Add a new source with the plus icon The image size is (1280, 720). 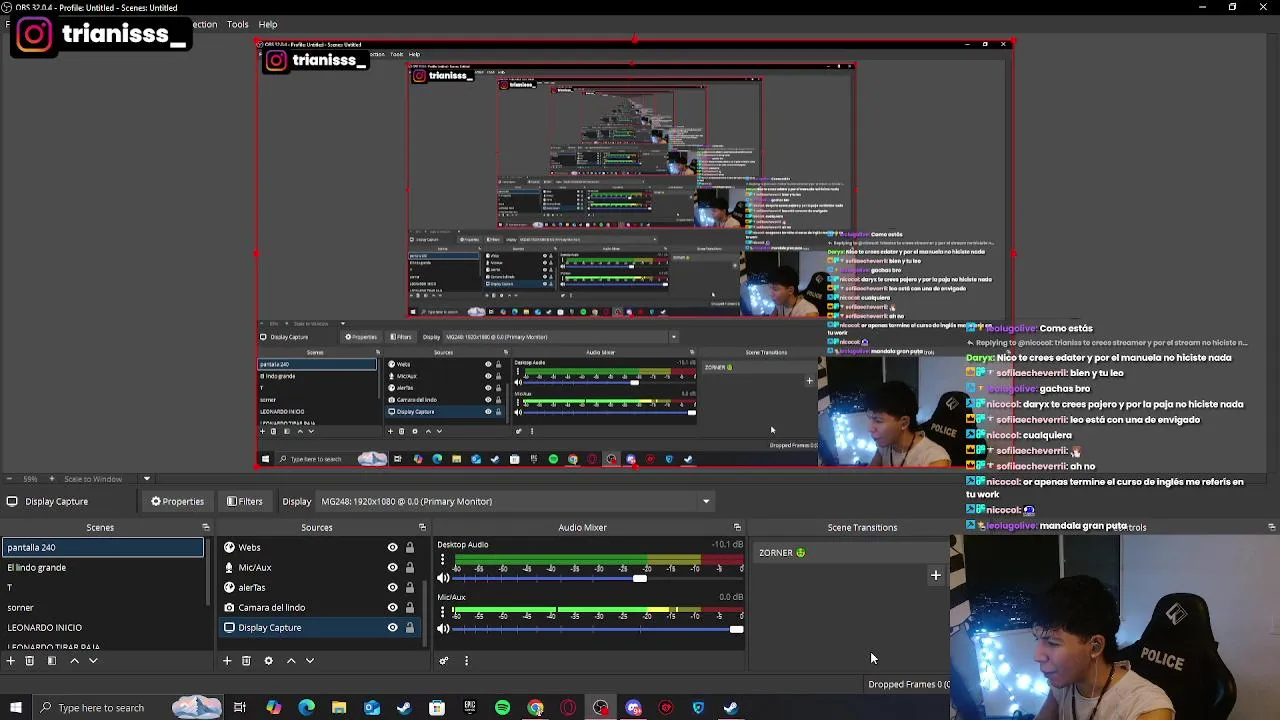coord(227,660)
